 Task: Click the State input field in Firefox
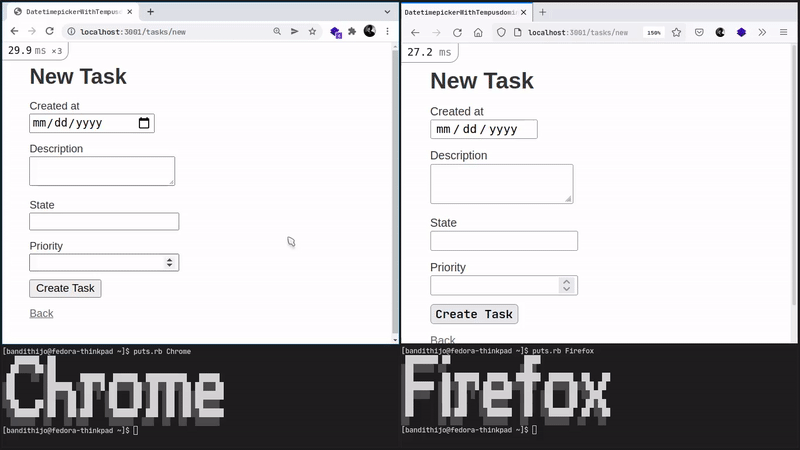point(504,241)
